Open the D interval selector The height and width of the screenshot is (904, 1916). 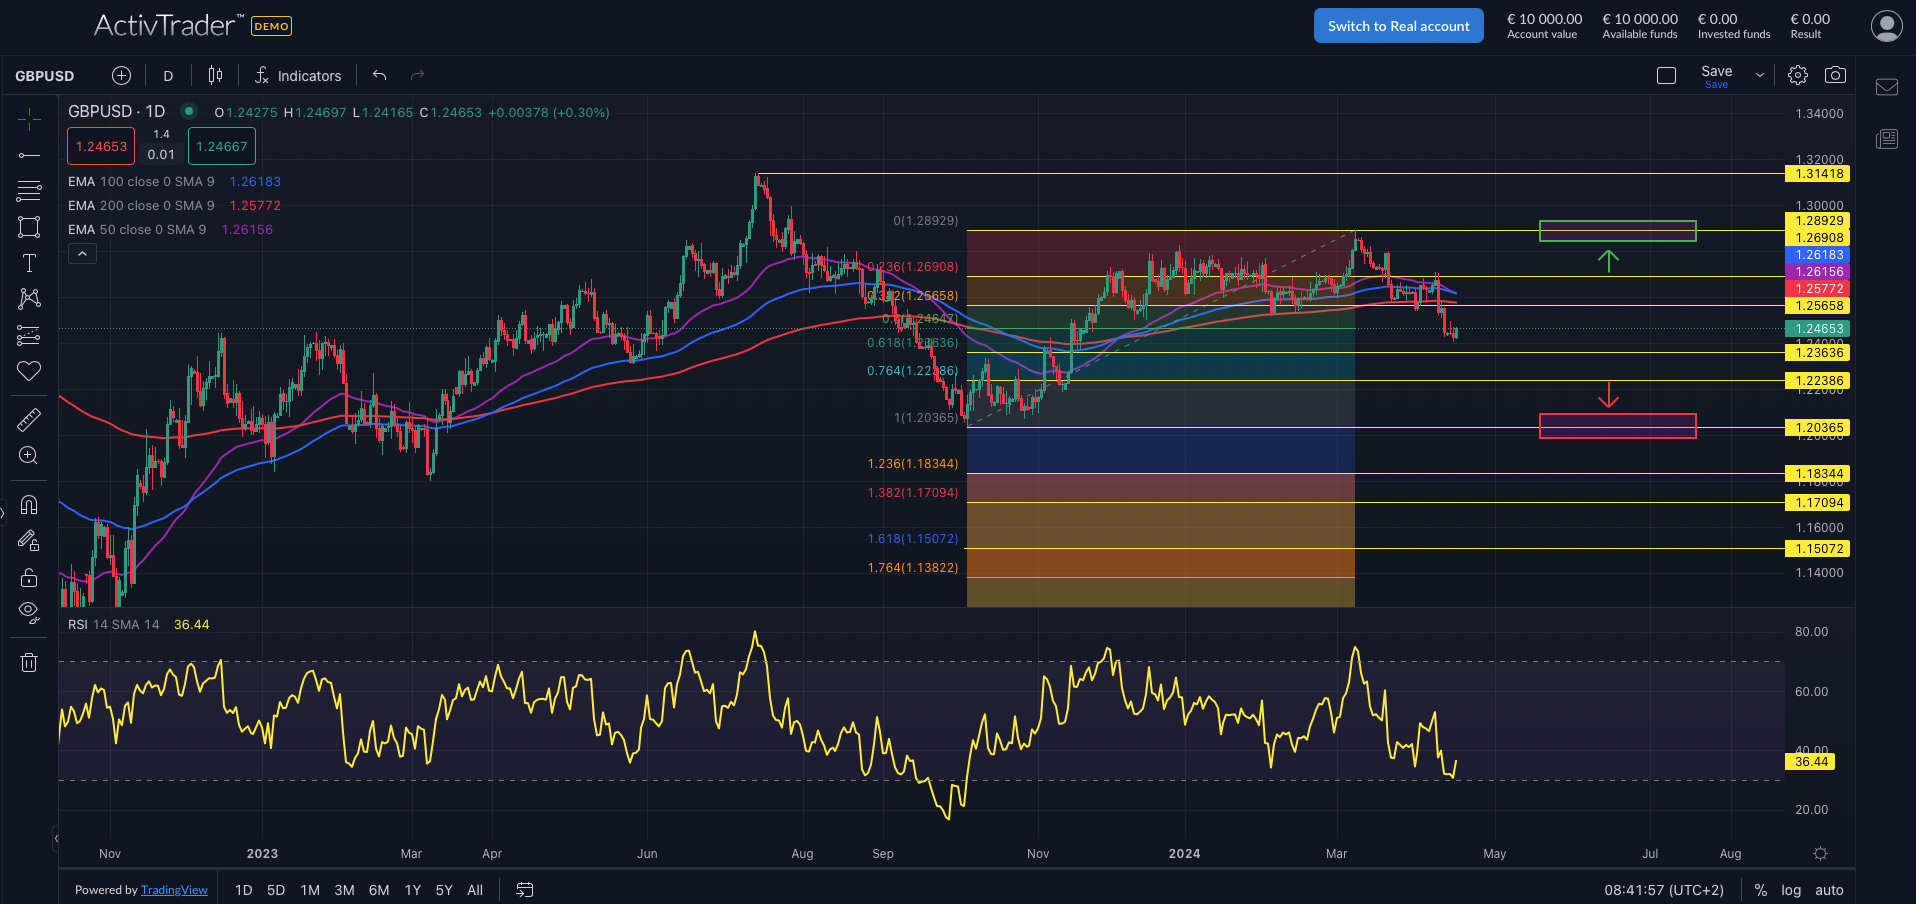[167, 74]
